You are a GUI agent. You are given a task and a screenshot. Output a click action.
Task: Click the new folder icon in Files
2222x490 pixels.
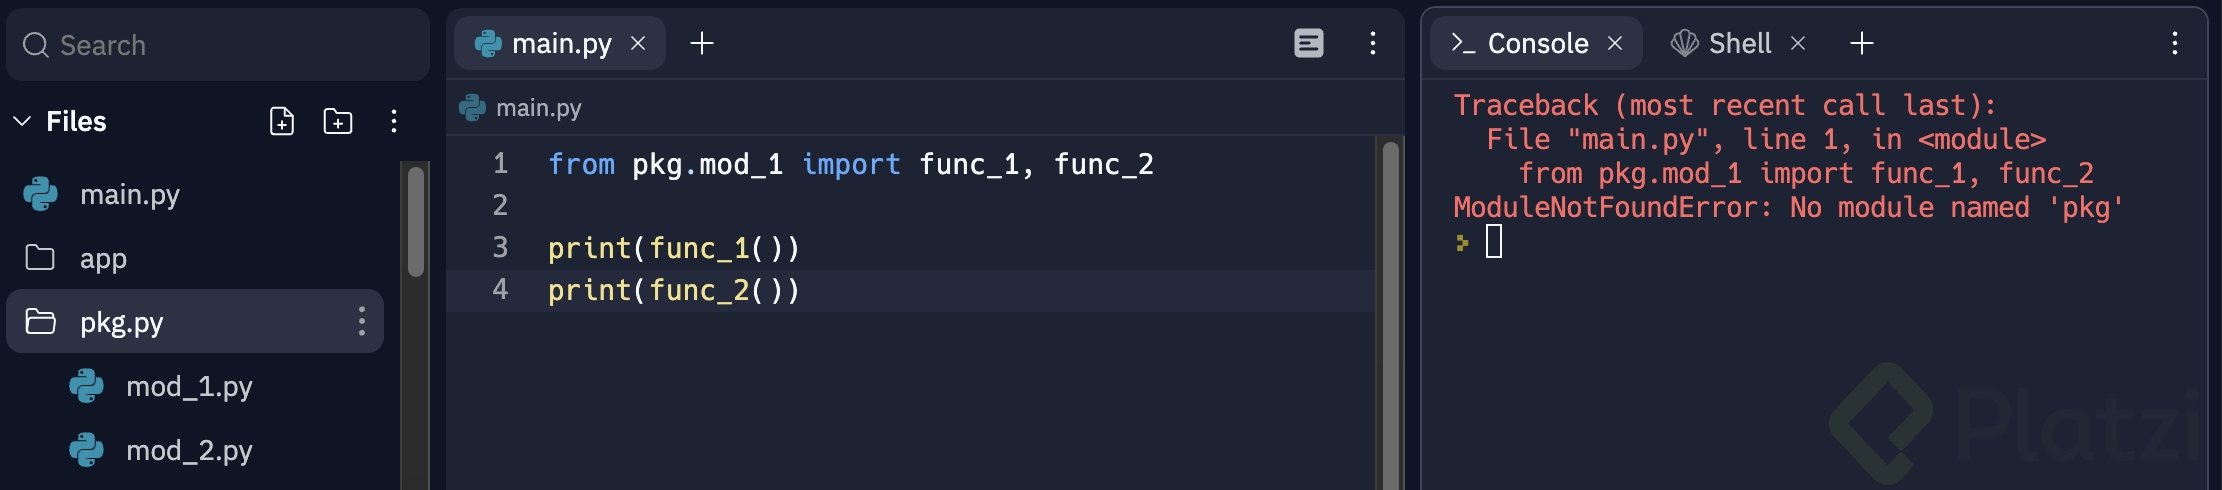(x=338, y=121)
